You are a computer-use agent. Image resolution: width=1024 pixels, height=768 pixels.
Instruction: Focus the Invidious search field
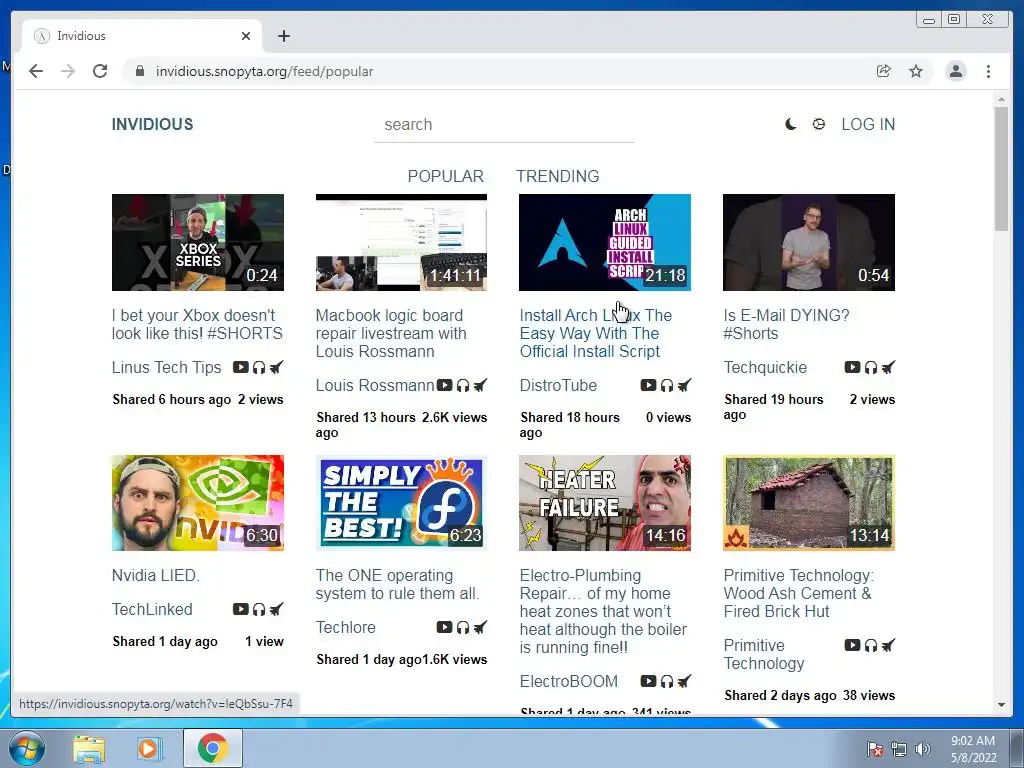(x=504, y=125)
